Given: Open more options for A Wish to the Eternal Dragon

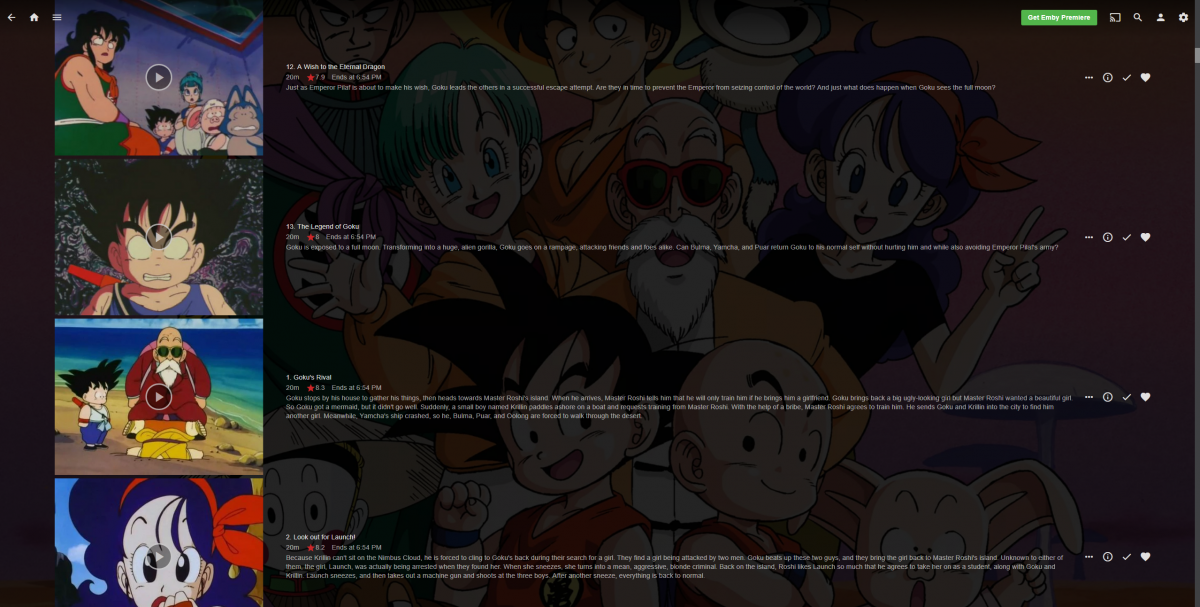Looking at the screenshot, I should pos(1088,77).
